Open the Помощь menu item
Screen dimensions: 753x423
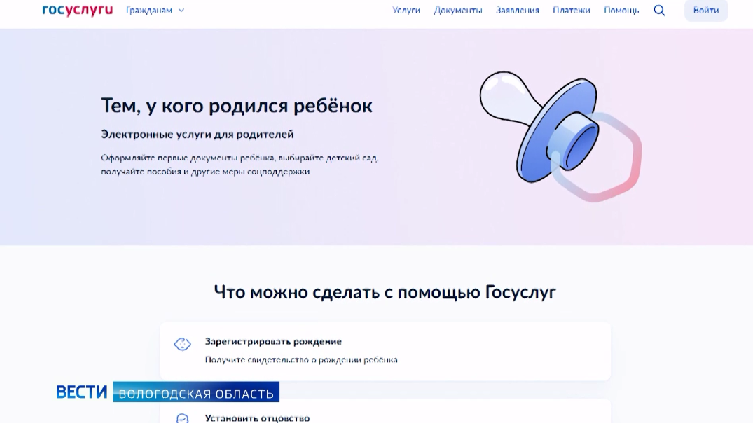tap(621, 10)
